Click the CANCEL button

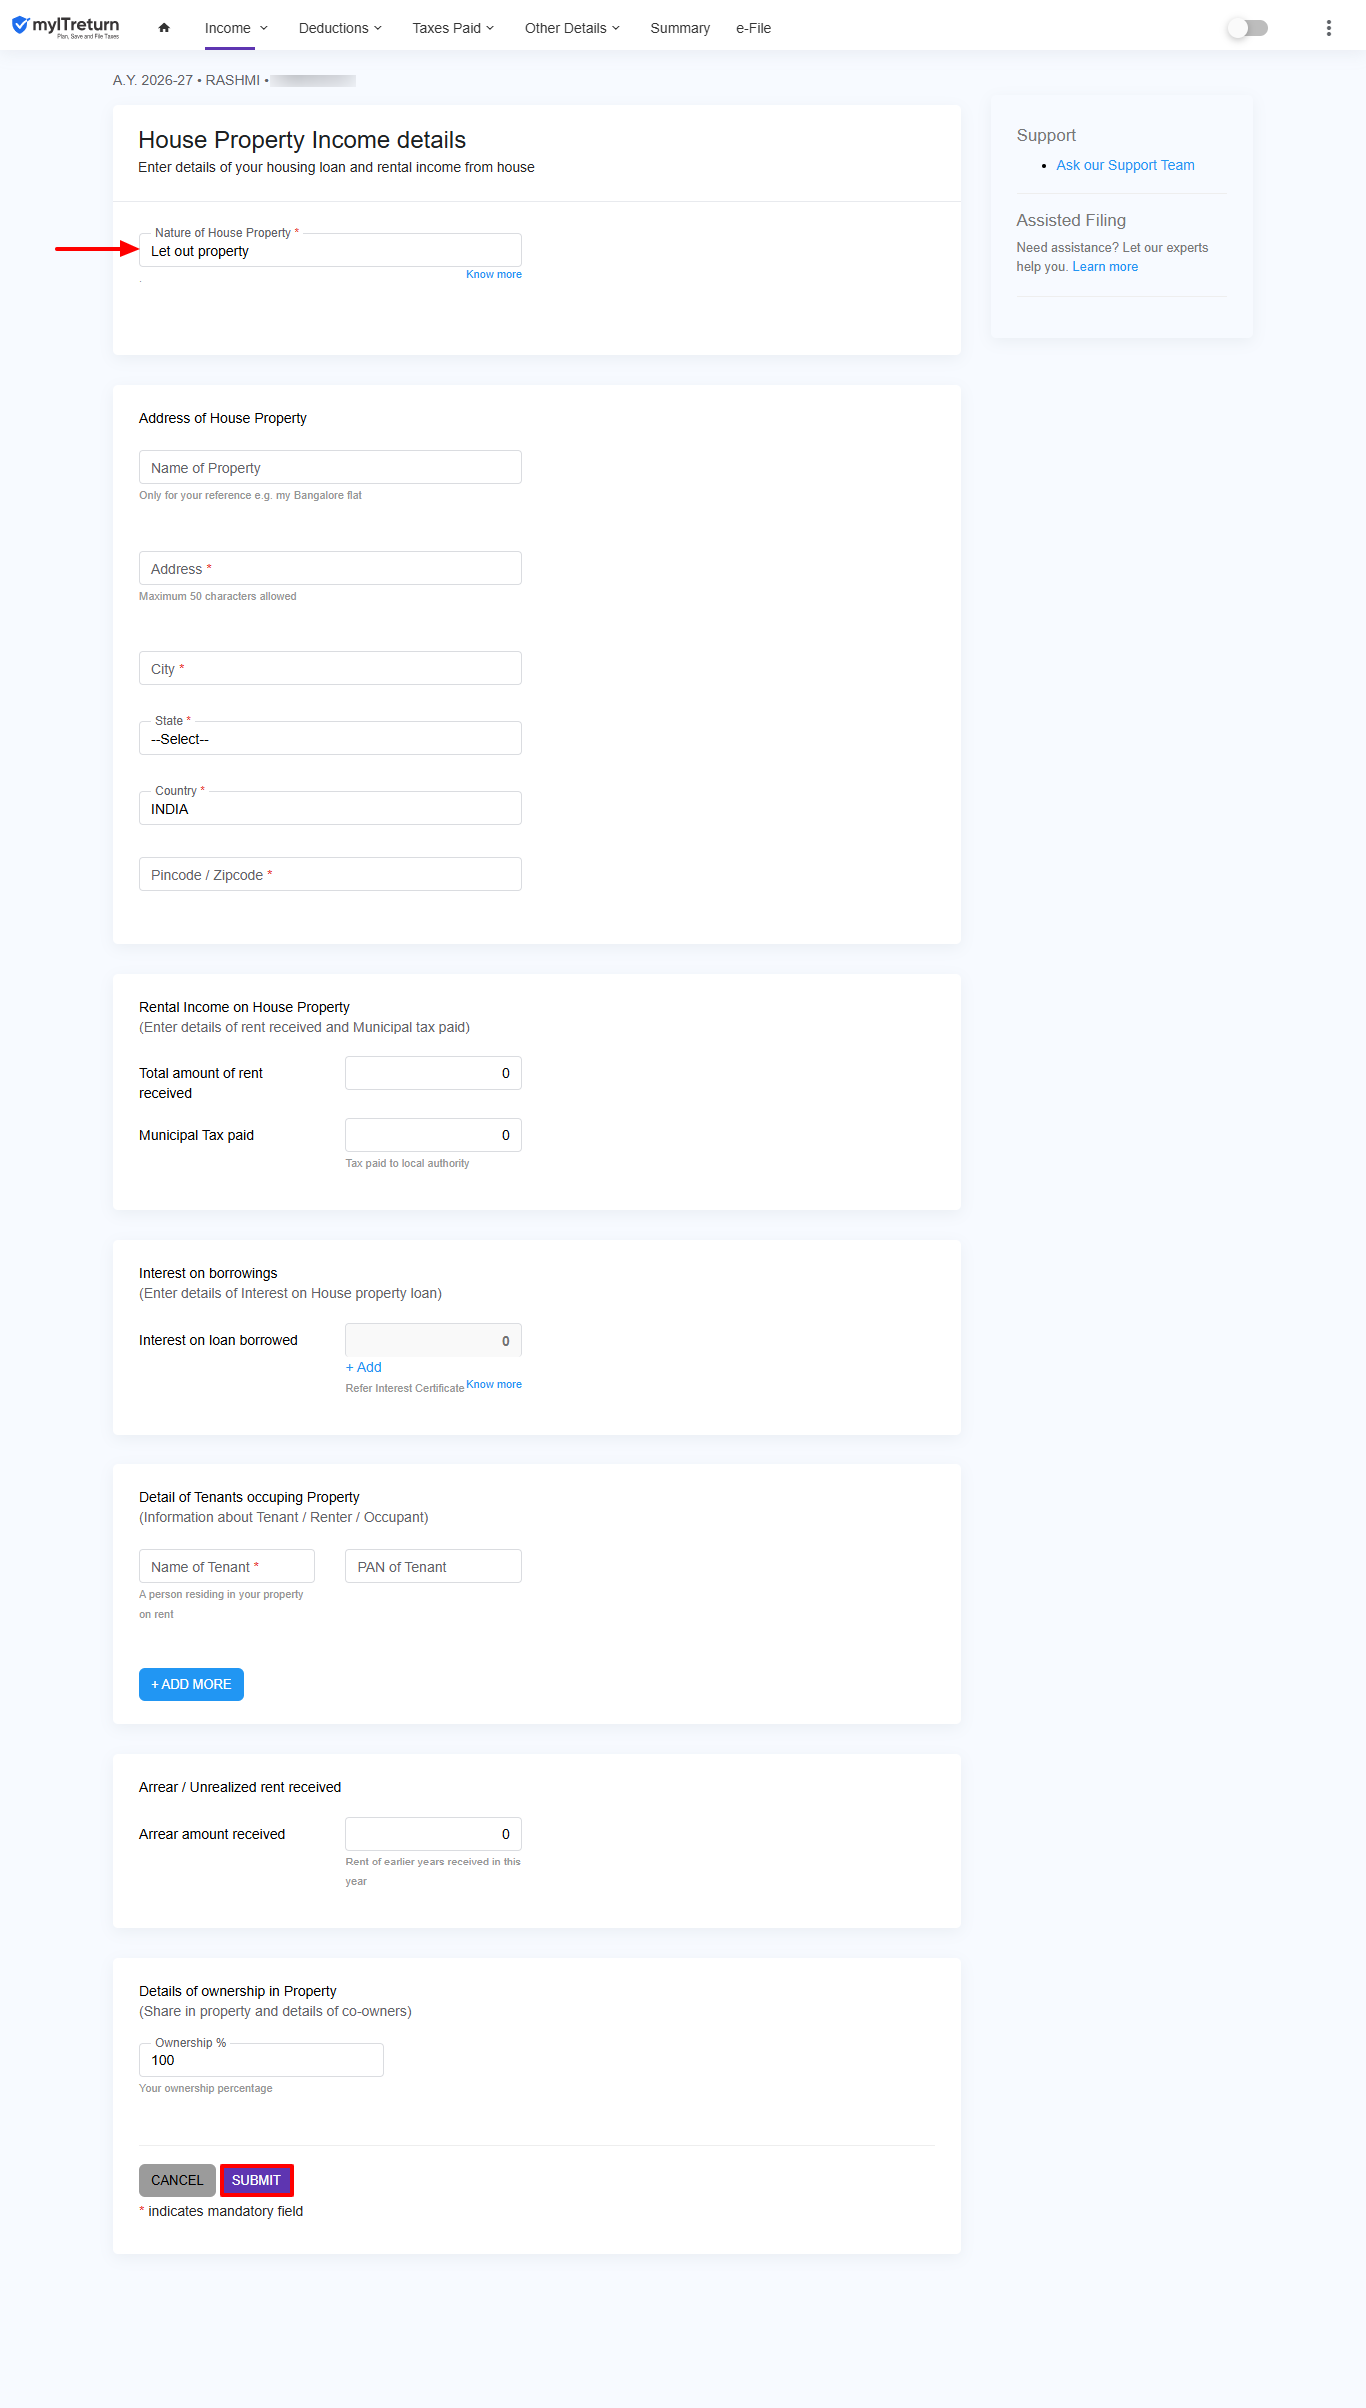pyautogui.click(x=177, y=2180)
